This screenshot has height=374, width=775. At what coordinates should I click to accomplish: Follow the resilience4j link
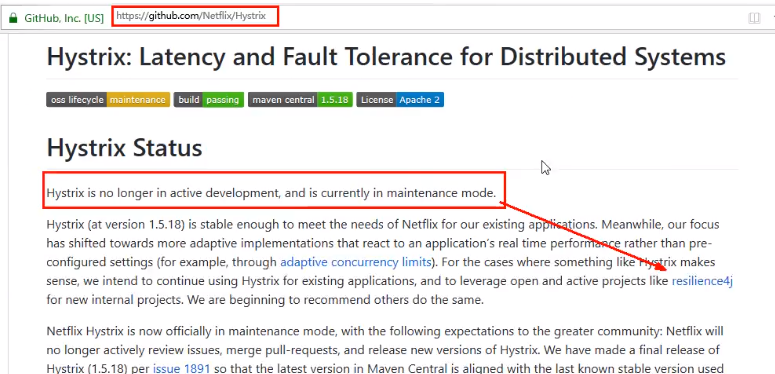(702, 281)
